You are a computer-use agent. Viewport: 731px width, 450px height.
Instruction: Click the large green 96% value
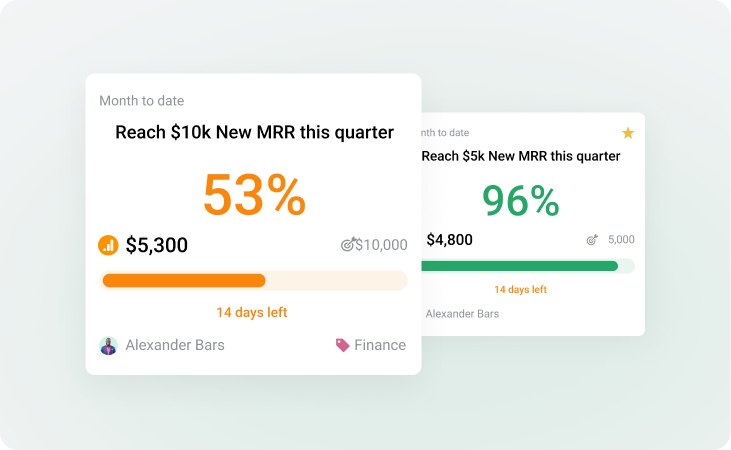tap(520, 201)
